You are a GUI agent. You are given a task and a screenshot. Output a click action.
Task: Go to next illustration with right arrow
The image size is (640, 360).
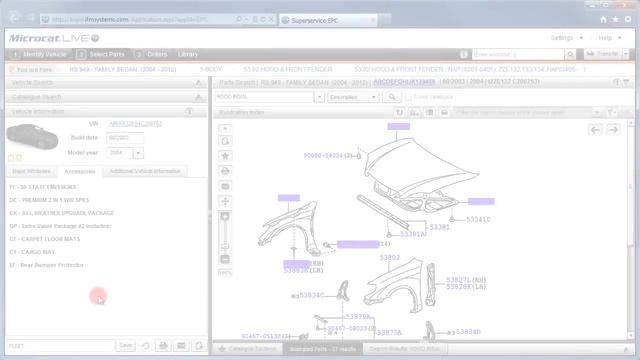(x=613, y=130)
